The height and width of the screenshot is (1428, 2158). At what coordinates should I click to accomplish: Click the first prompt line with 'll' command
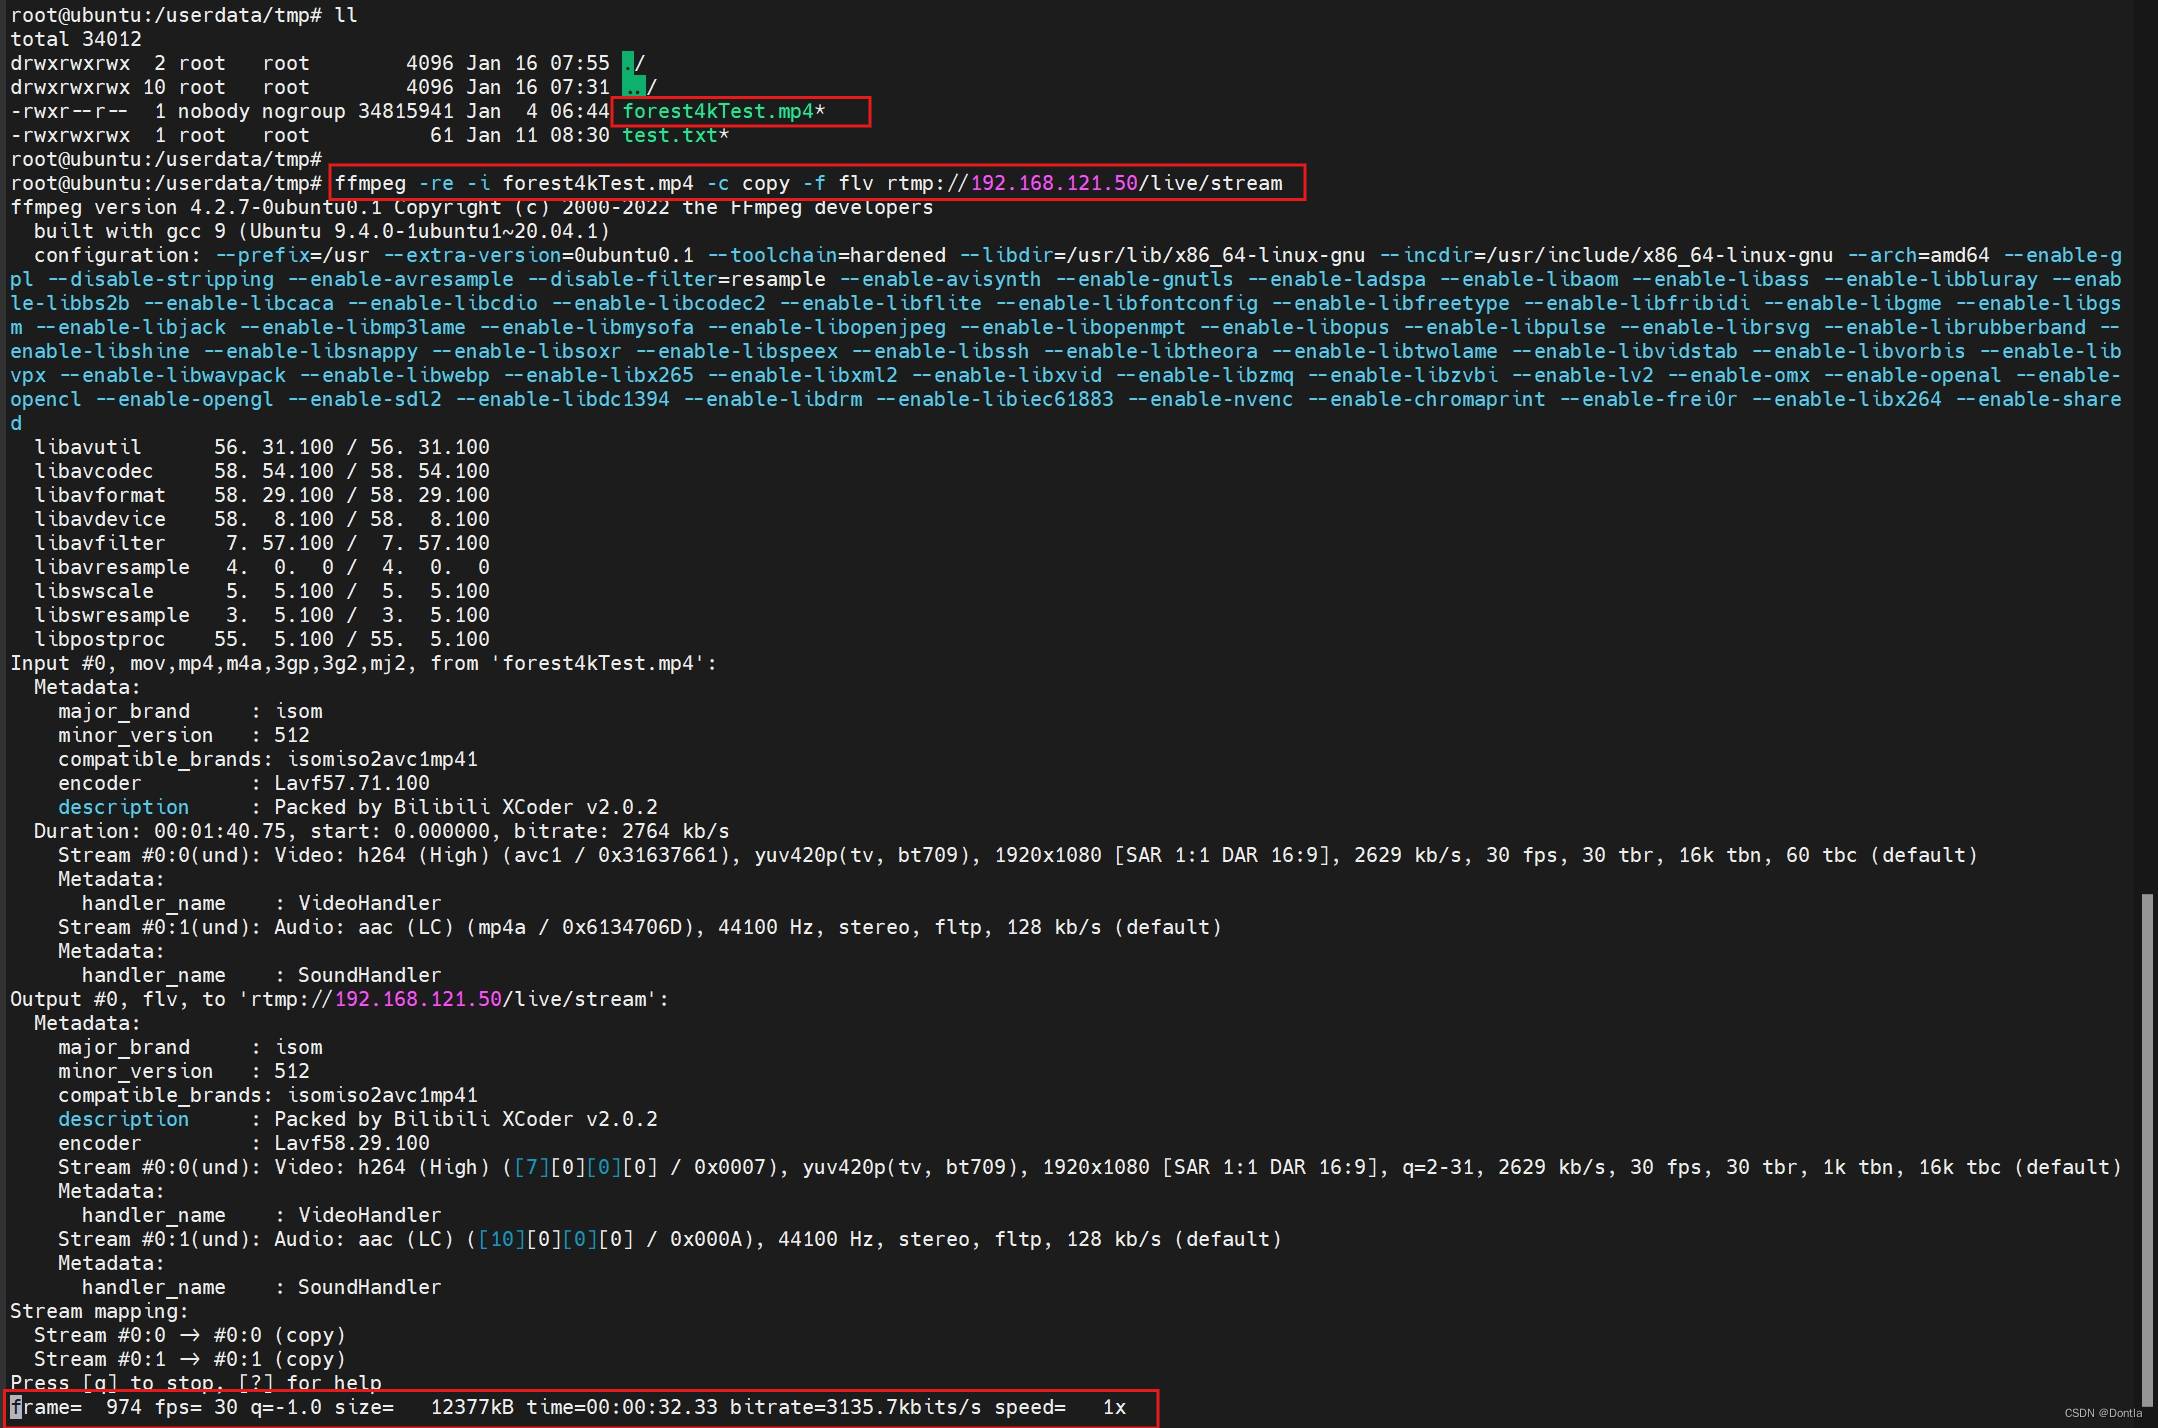pos(184,15)
